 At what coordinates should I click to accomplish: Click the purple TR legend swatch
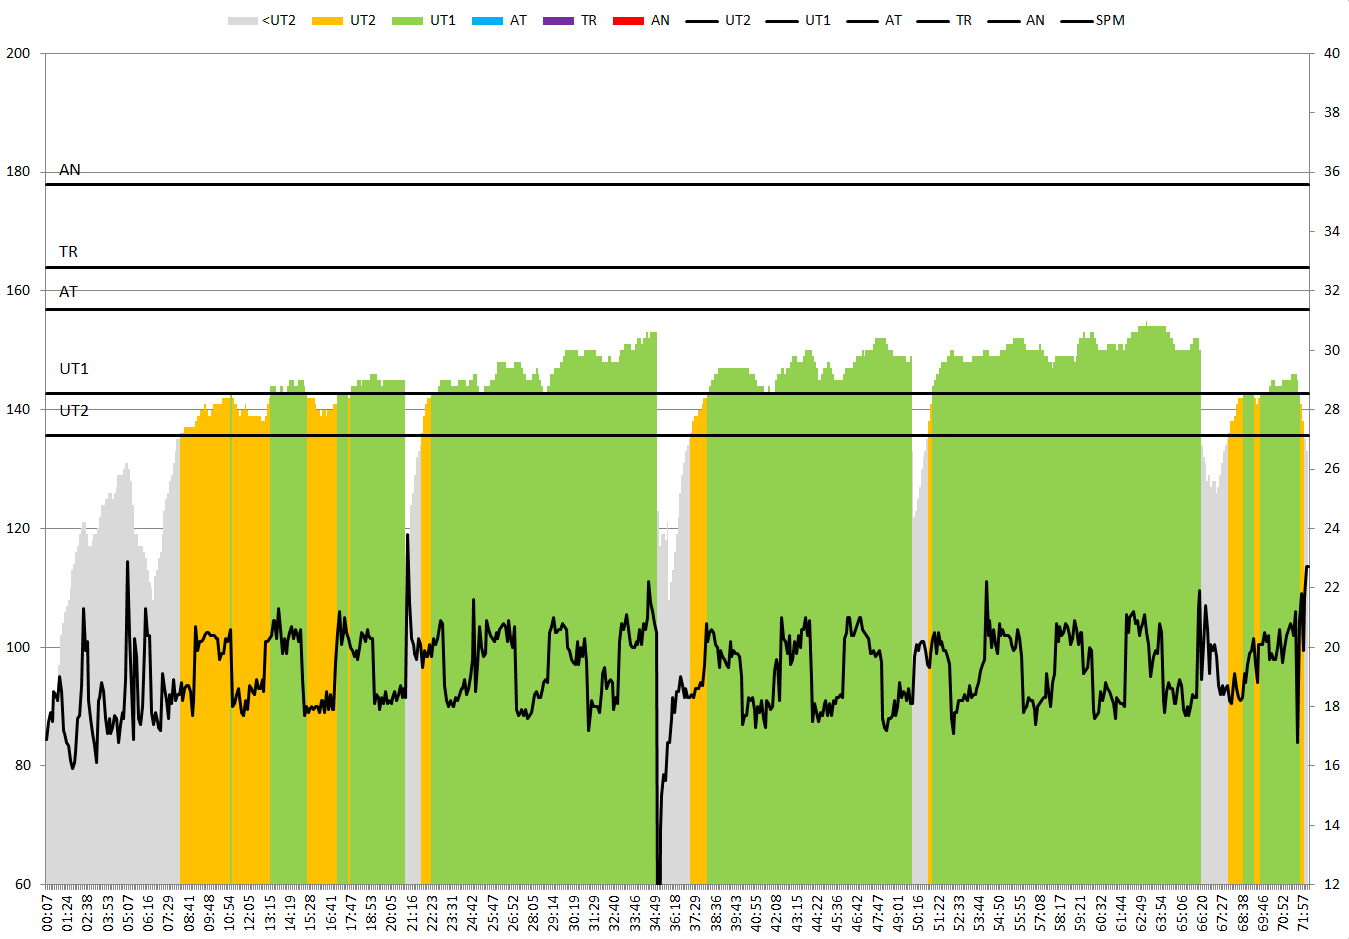tap(558, 21)
